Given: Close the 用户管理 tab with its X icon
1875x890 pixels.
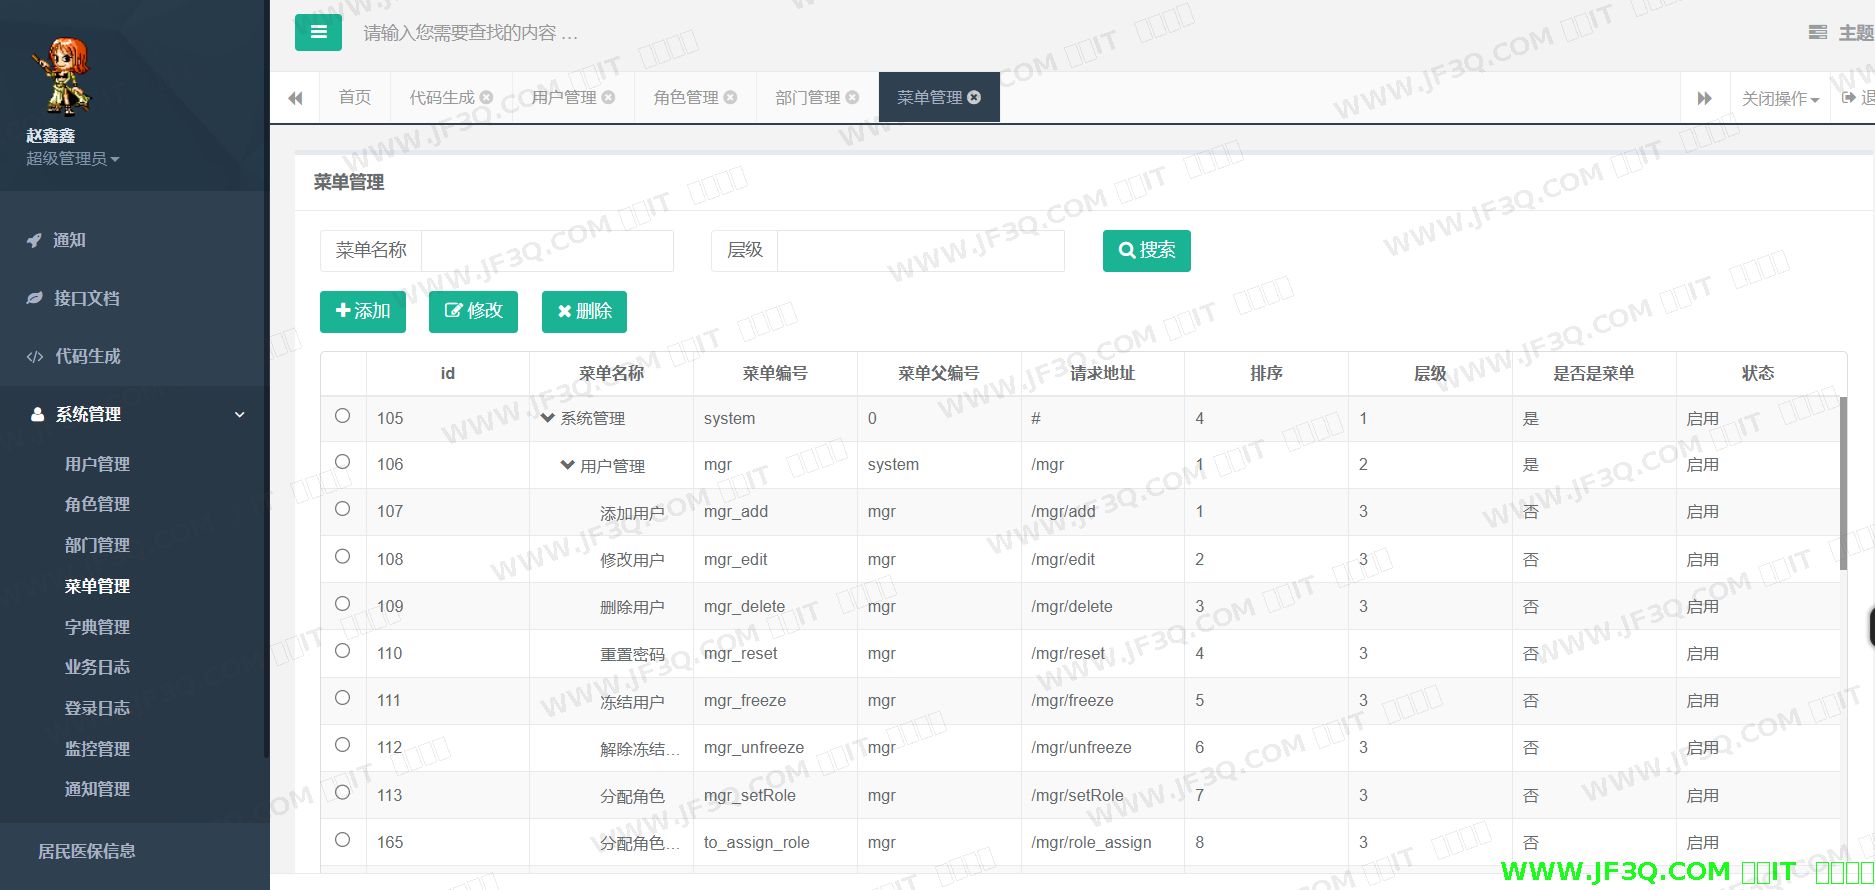Looking at the screenshot, I should (609, 97).
